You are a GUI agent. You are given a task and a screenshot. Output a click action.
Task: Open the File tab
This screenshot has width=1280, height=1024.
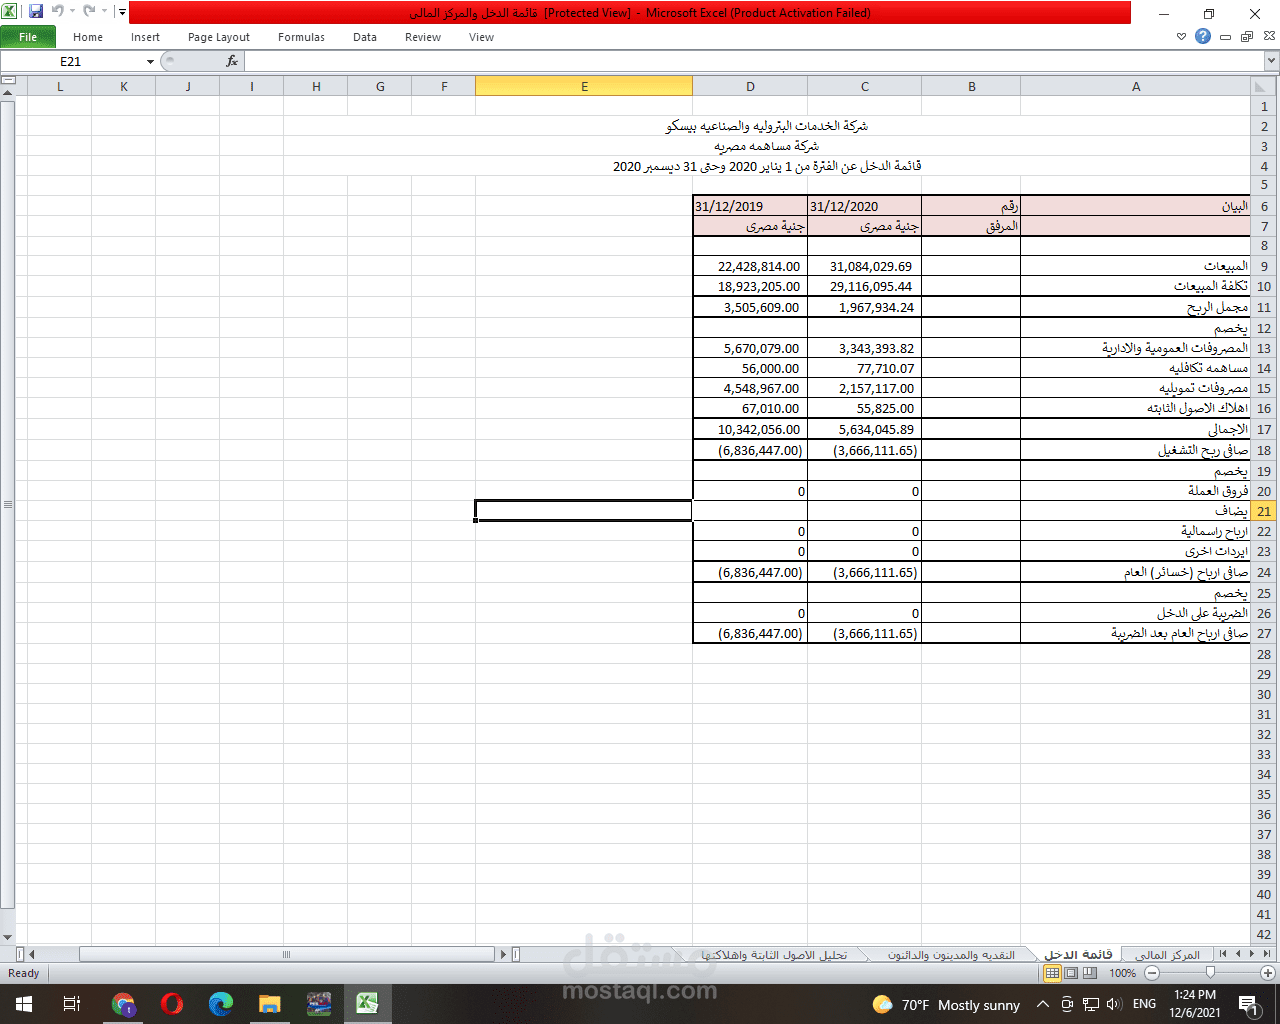[28, 37]
